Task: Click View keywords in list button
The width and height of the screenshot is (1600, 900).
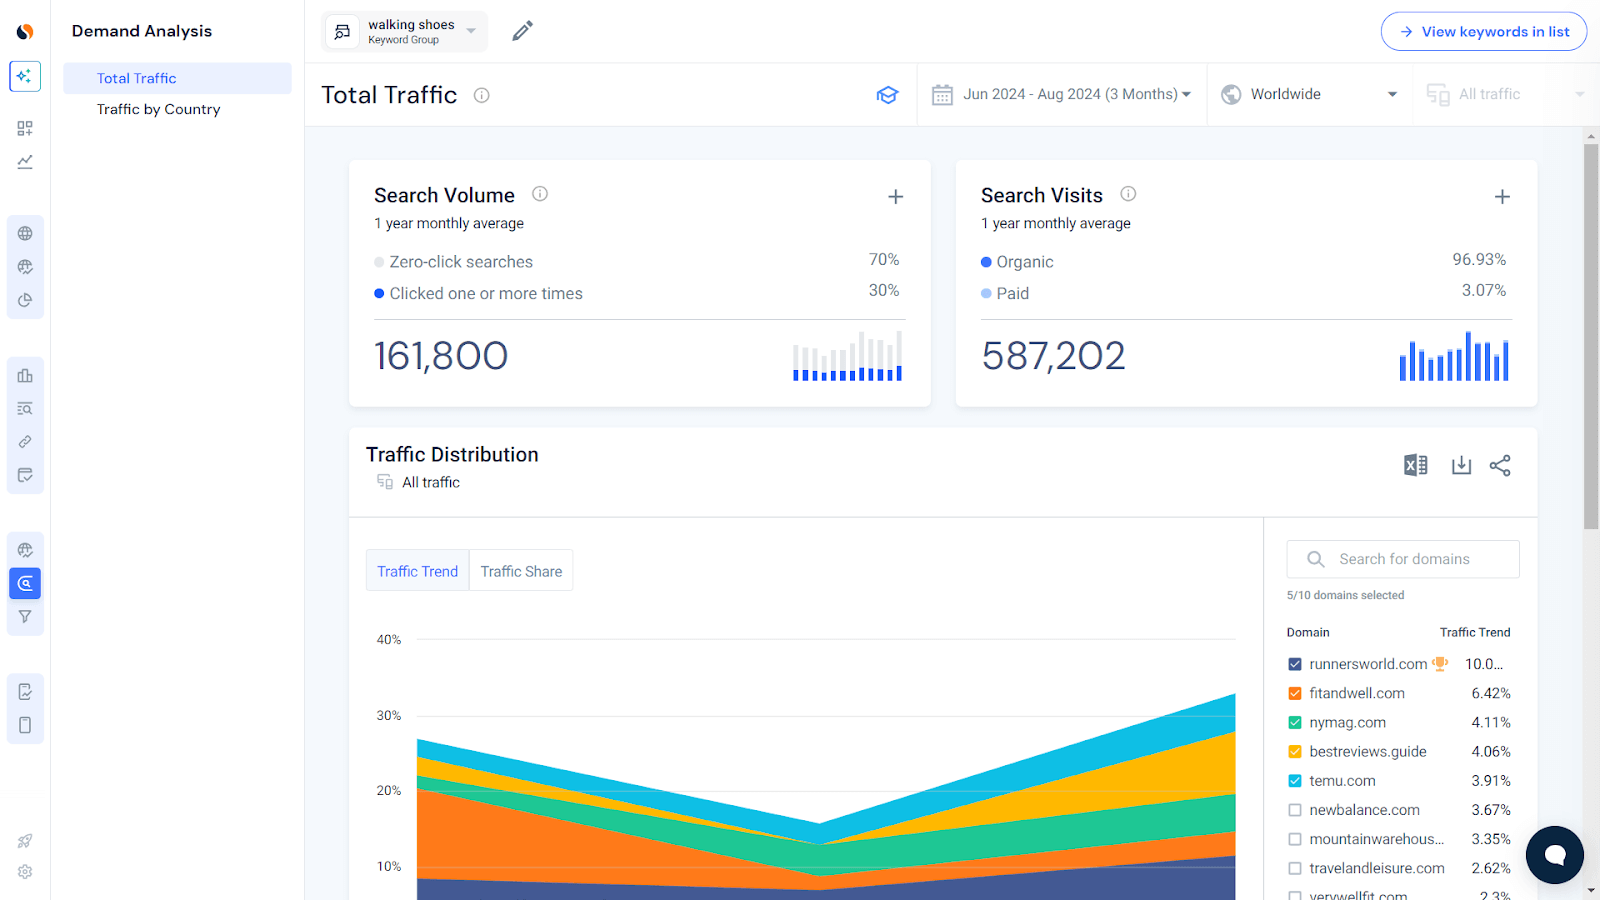Action: [1484, 31]
